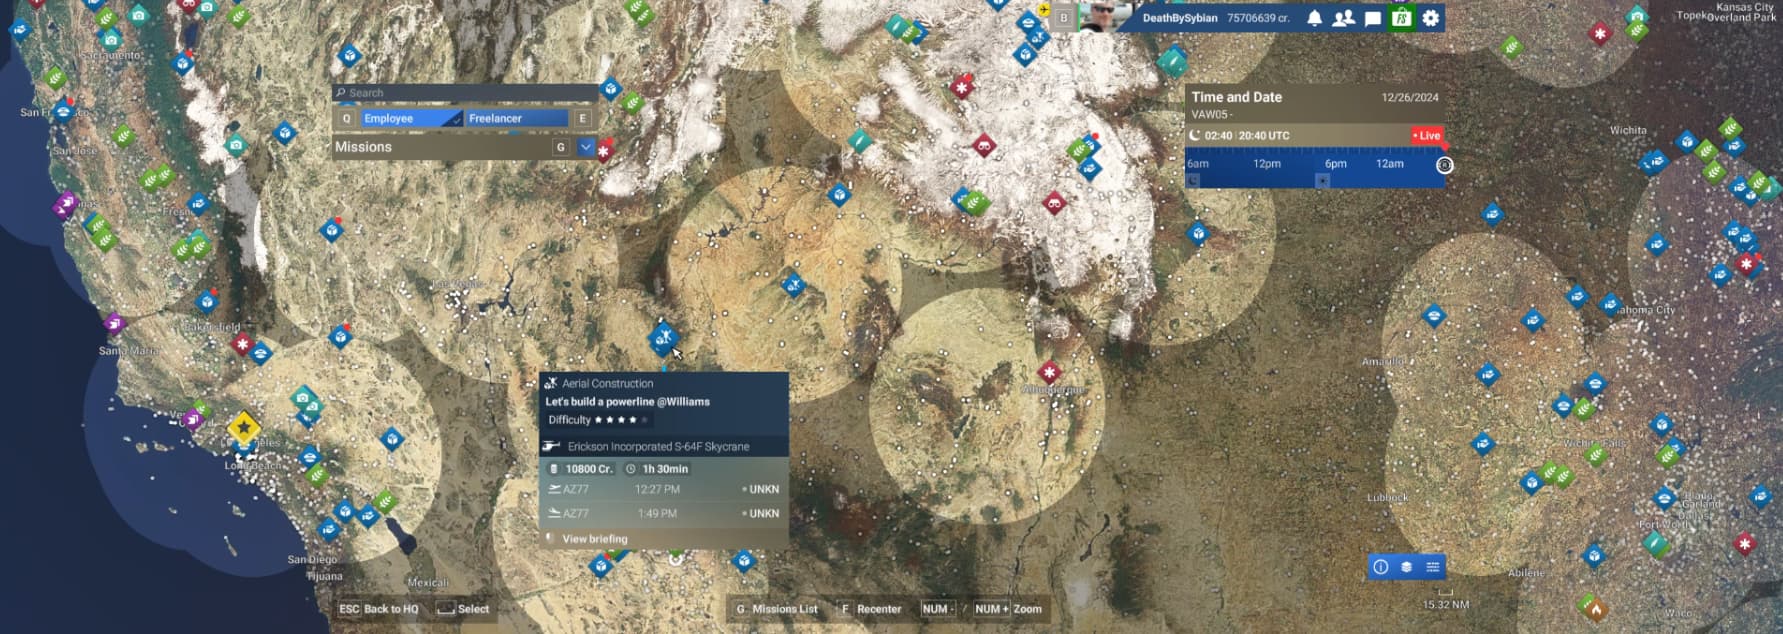Open the map layers stack icon
Screen dimensions: 1783x634
pos(1406,567)
